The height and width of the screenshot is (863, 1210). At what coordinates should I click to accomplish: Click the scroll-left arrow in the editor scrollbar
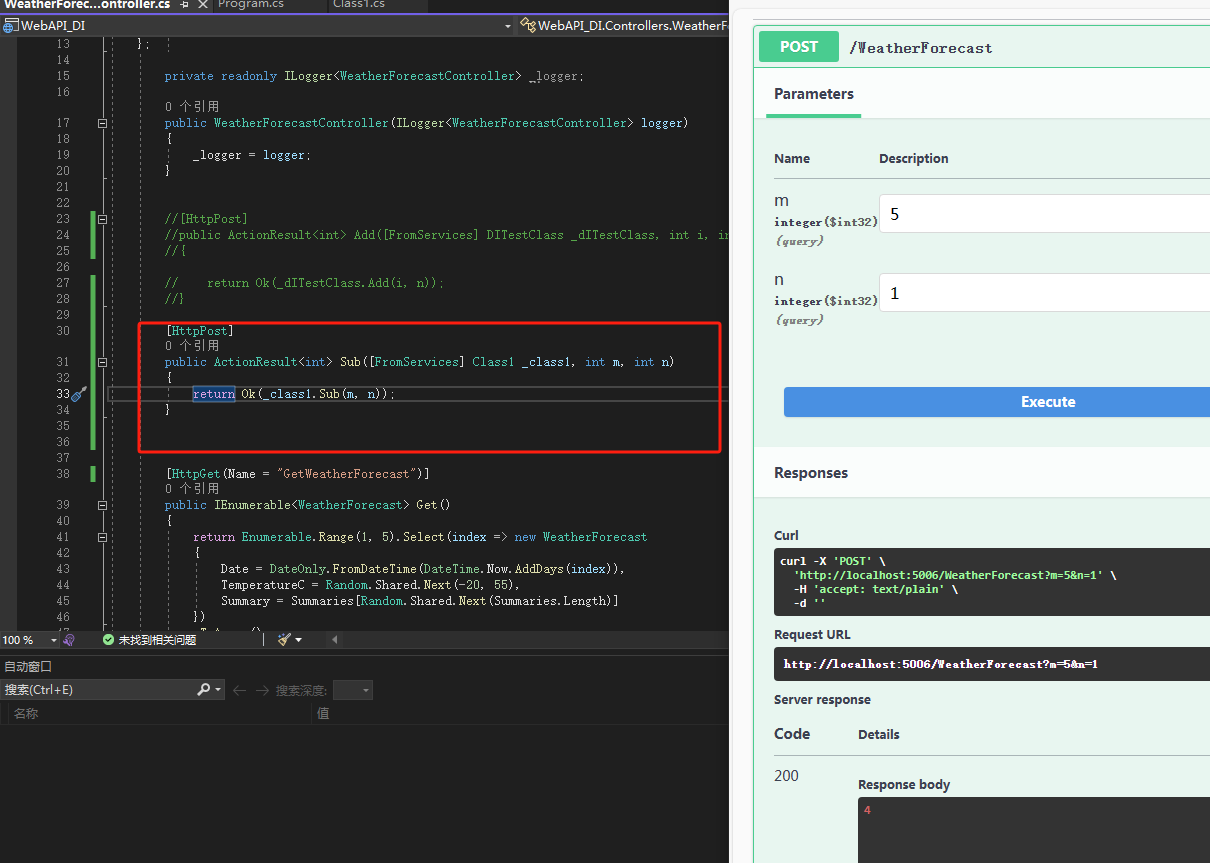(334, 639)
